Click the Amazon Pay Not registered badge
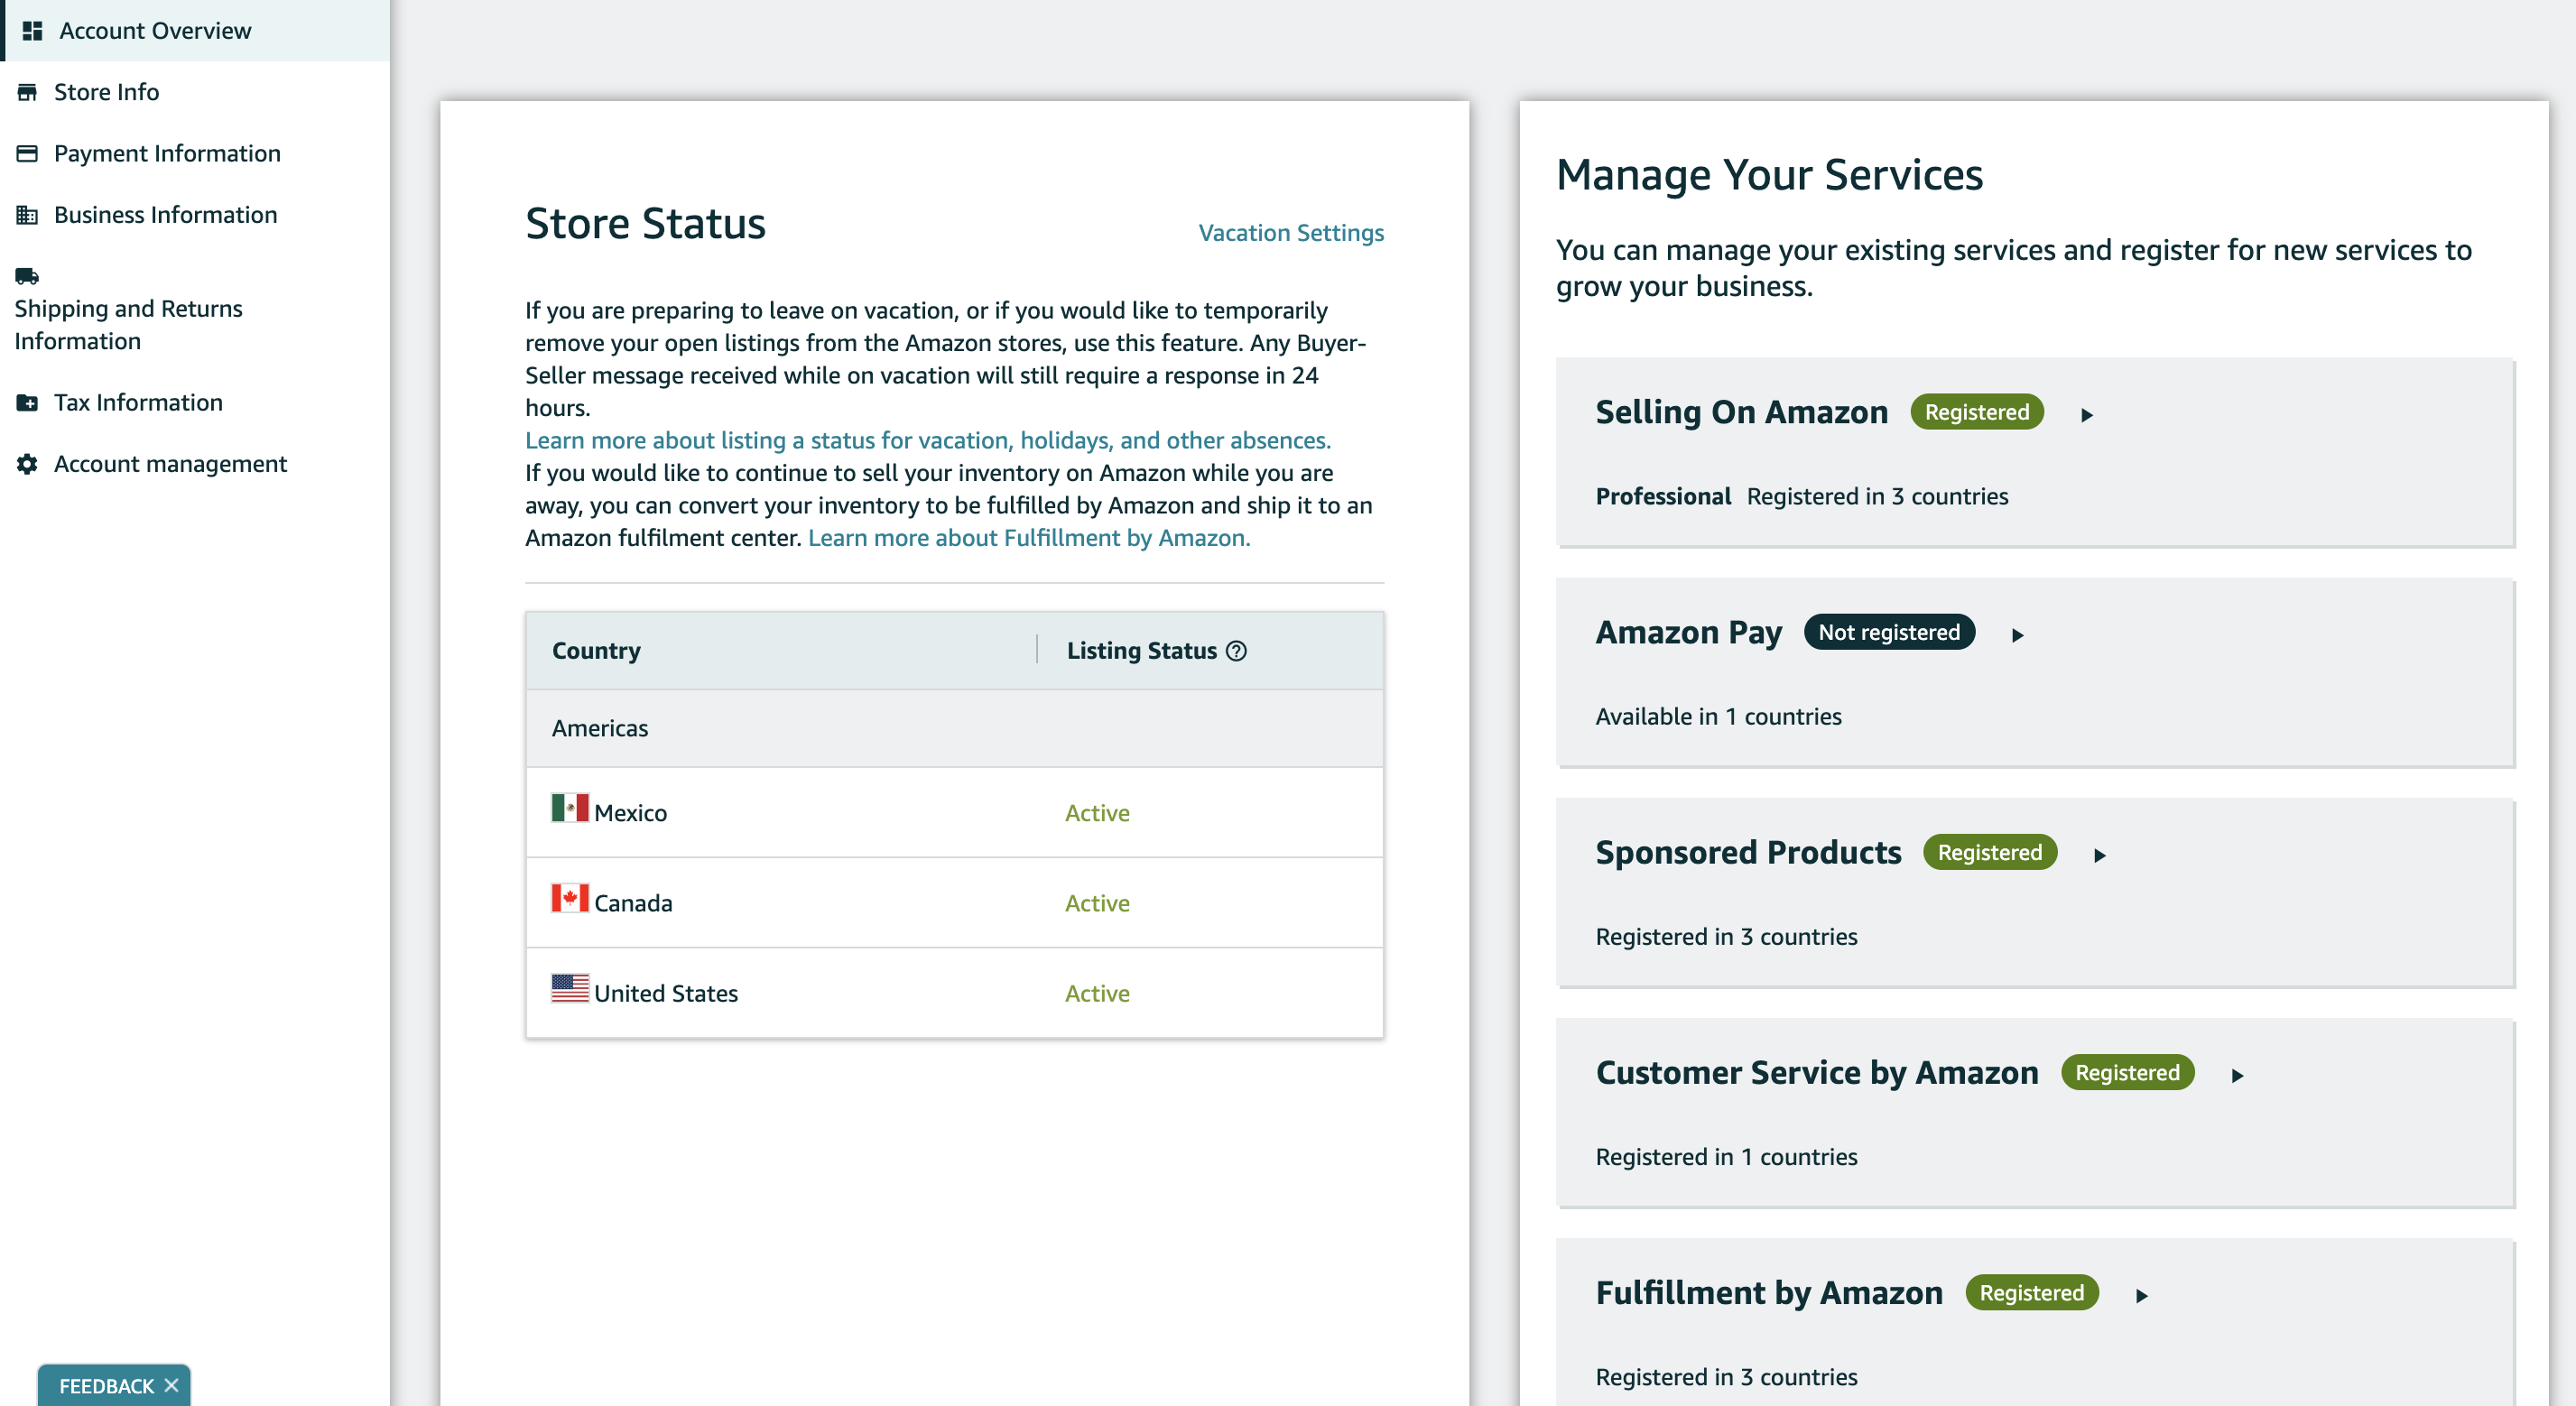The image size is (2576, 1406). (x=1889, y=632)
